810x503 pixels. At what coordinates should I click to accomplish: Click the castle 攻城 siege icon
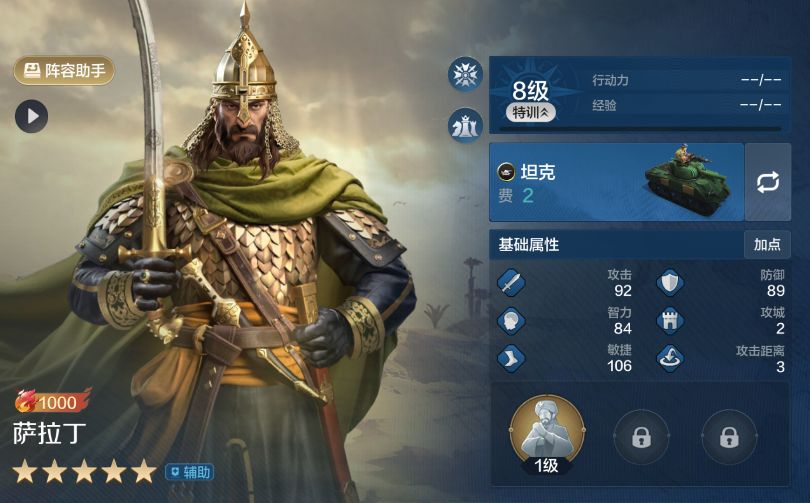(x=670, y=320)
